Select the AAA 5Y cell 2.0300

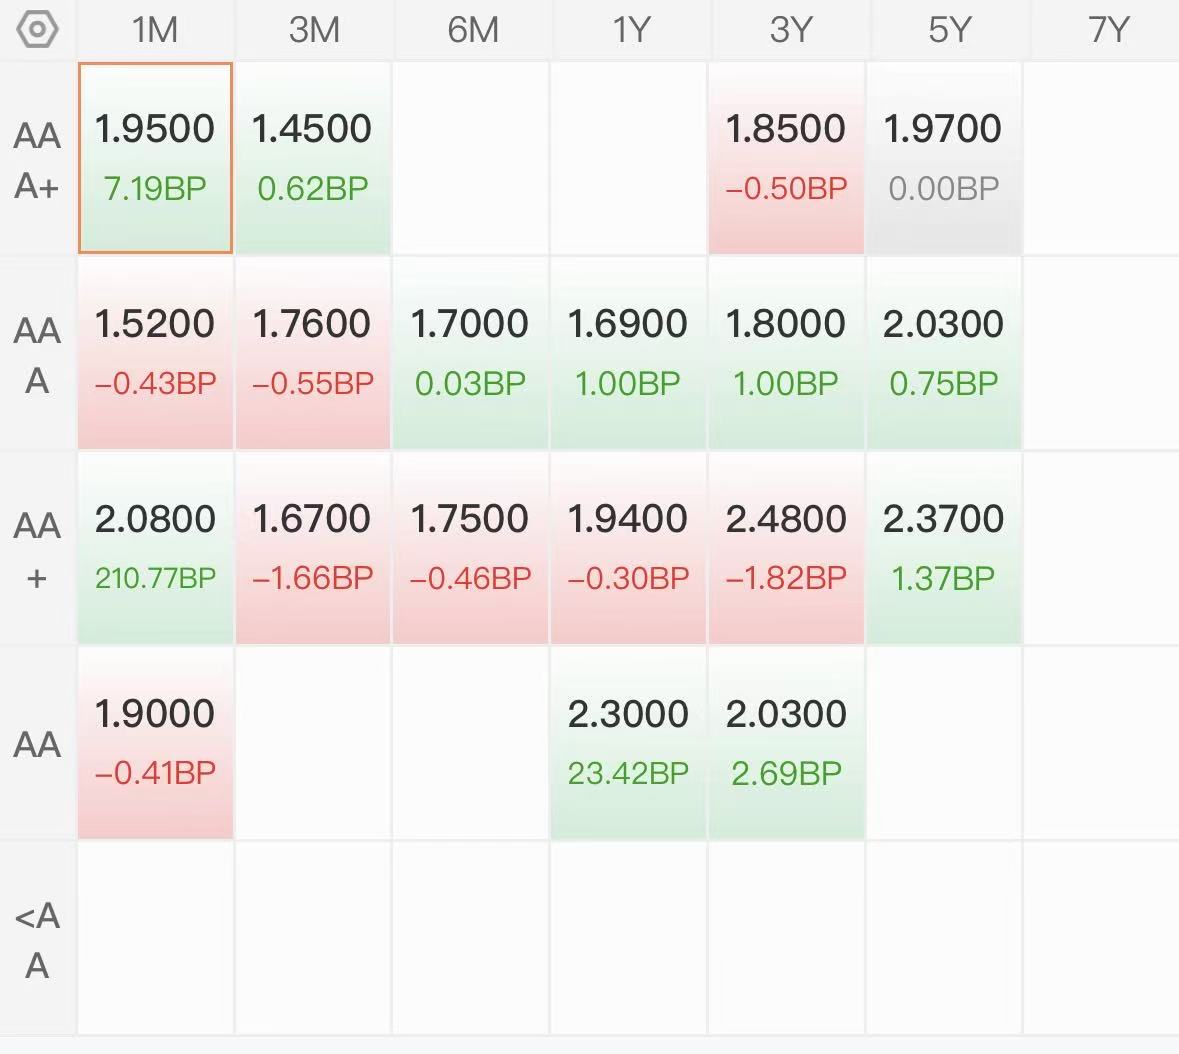(944, 353)
